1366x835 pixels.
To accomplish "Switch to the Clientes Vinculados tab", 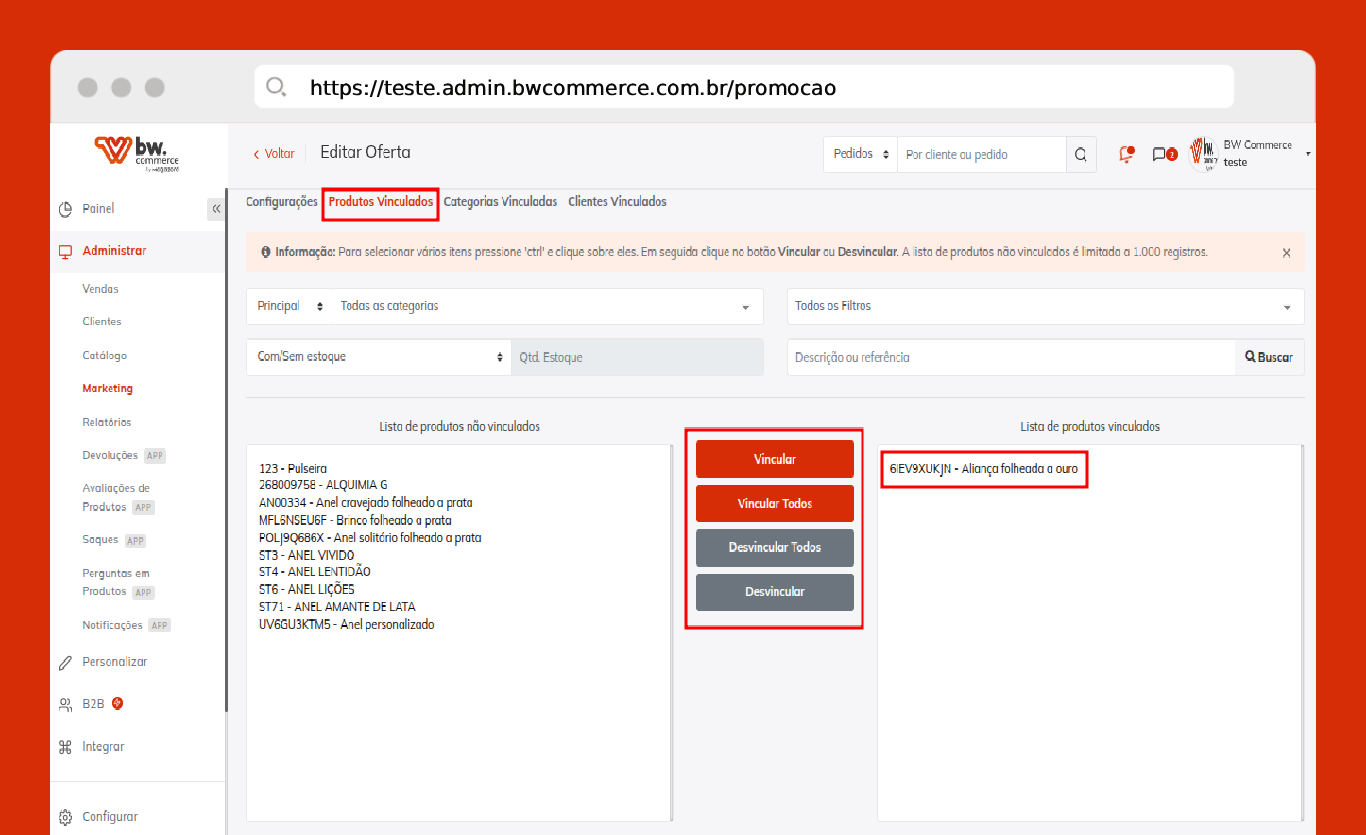I will point(617,202).
